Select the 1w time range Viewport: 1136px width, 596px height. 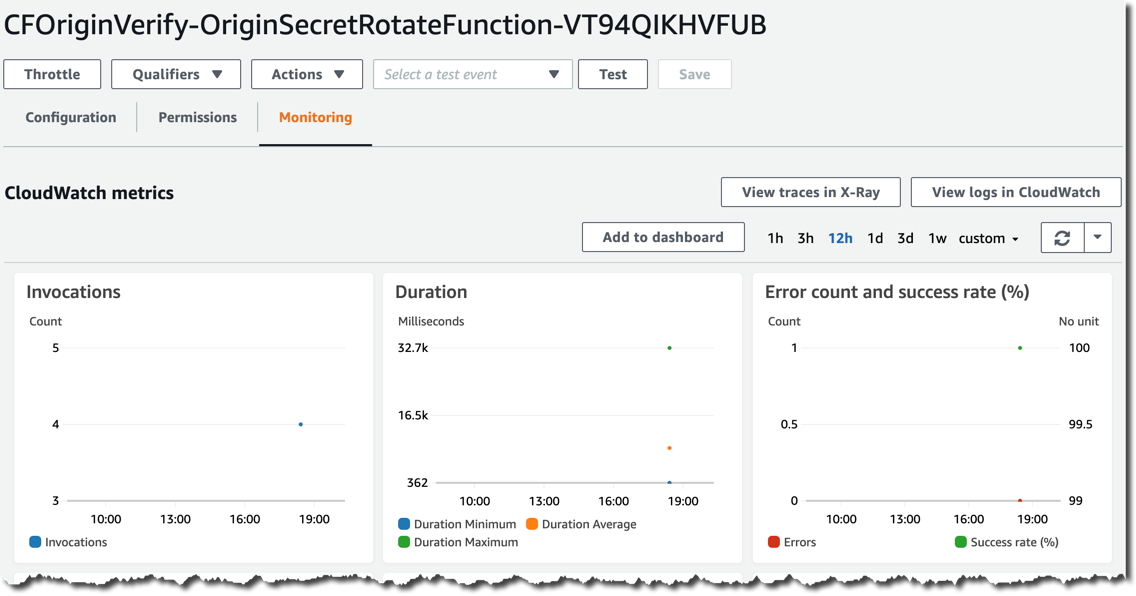937,238
